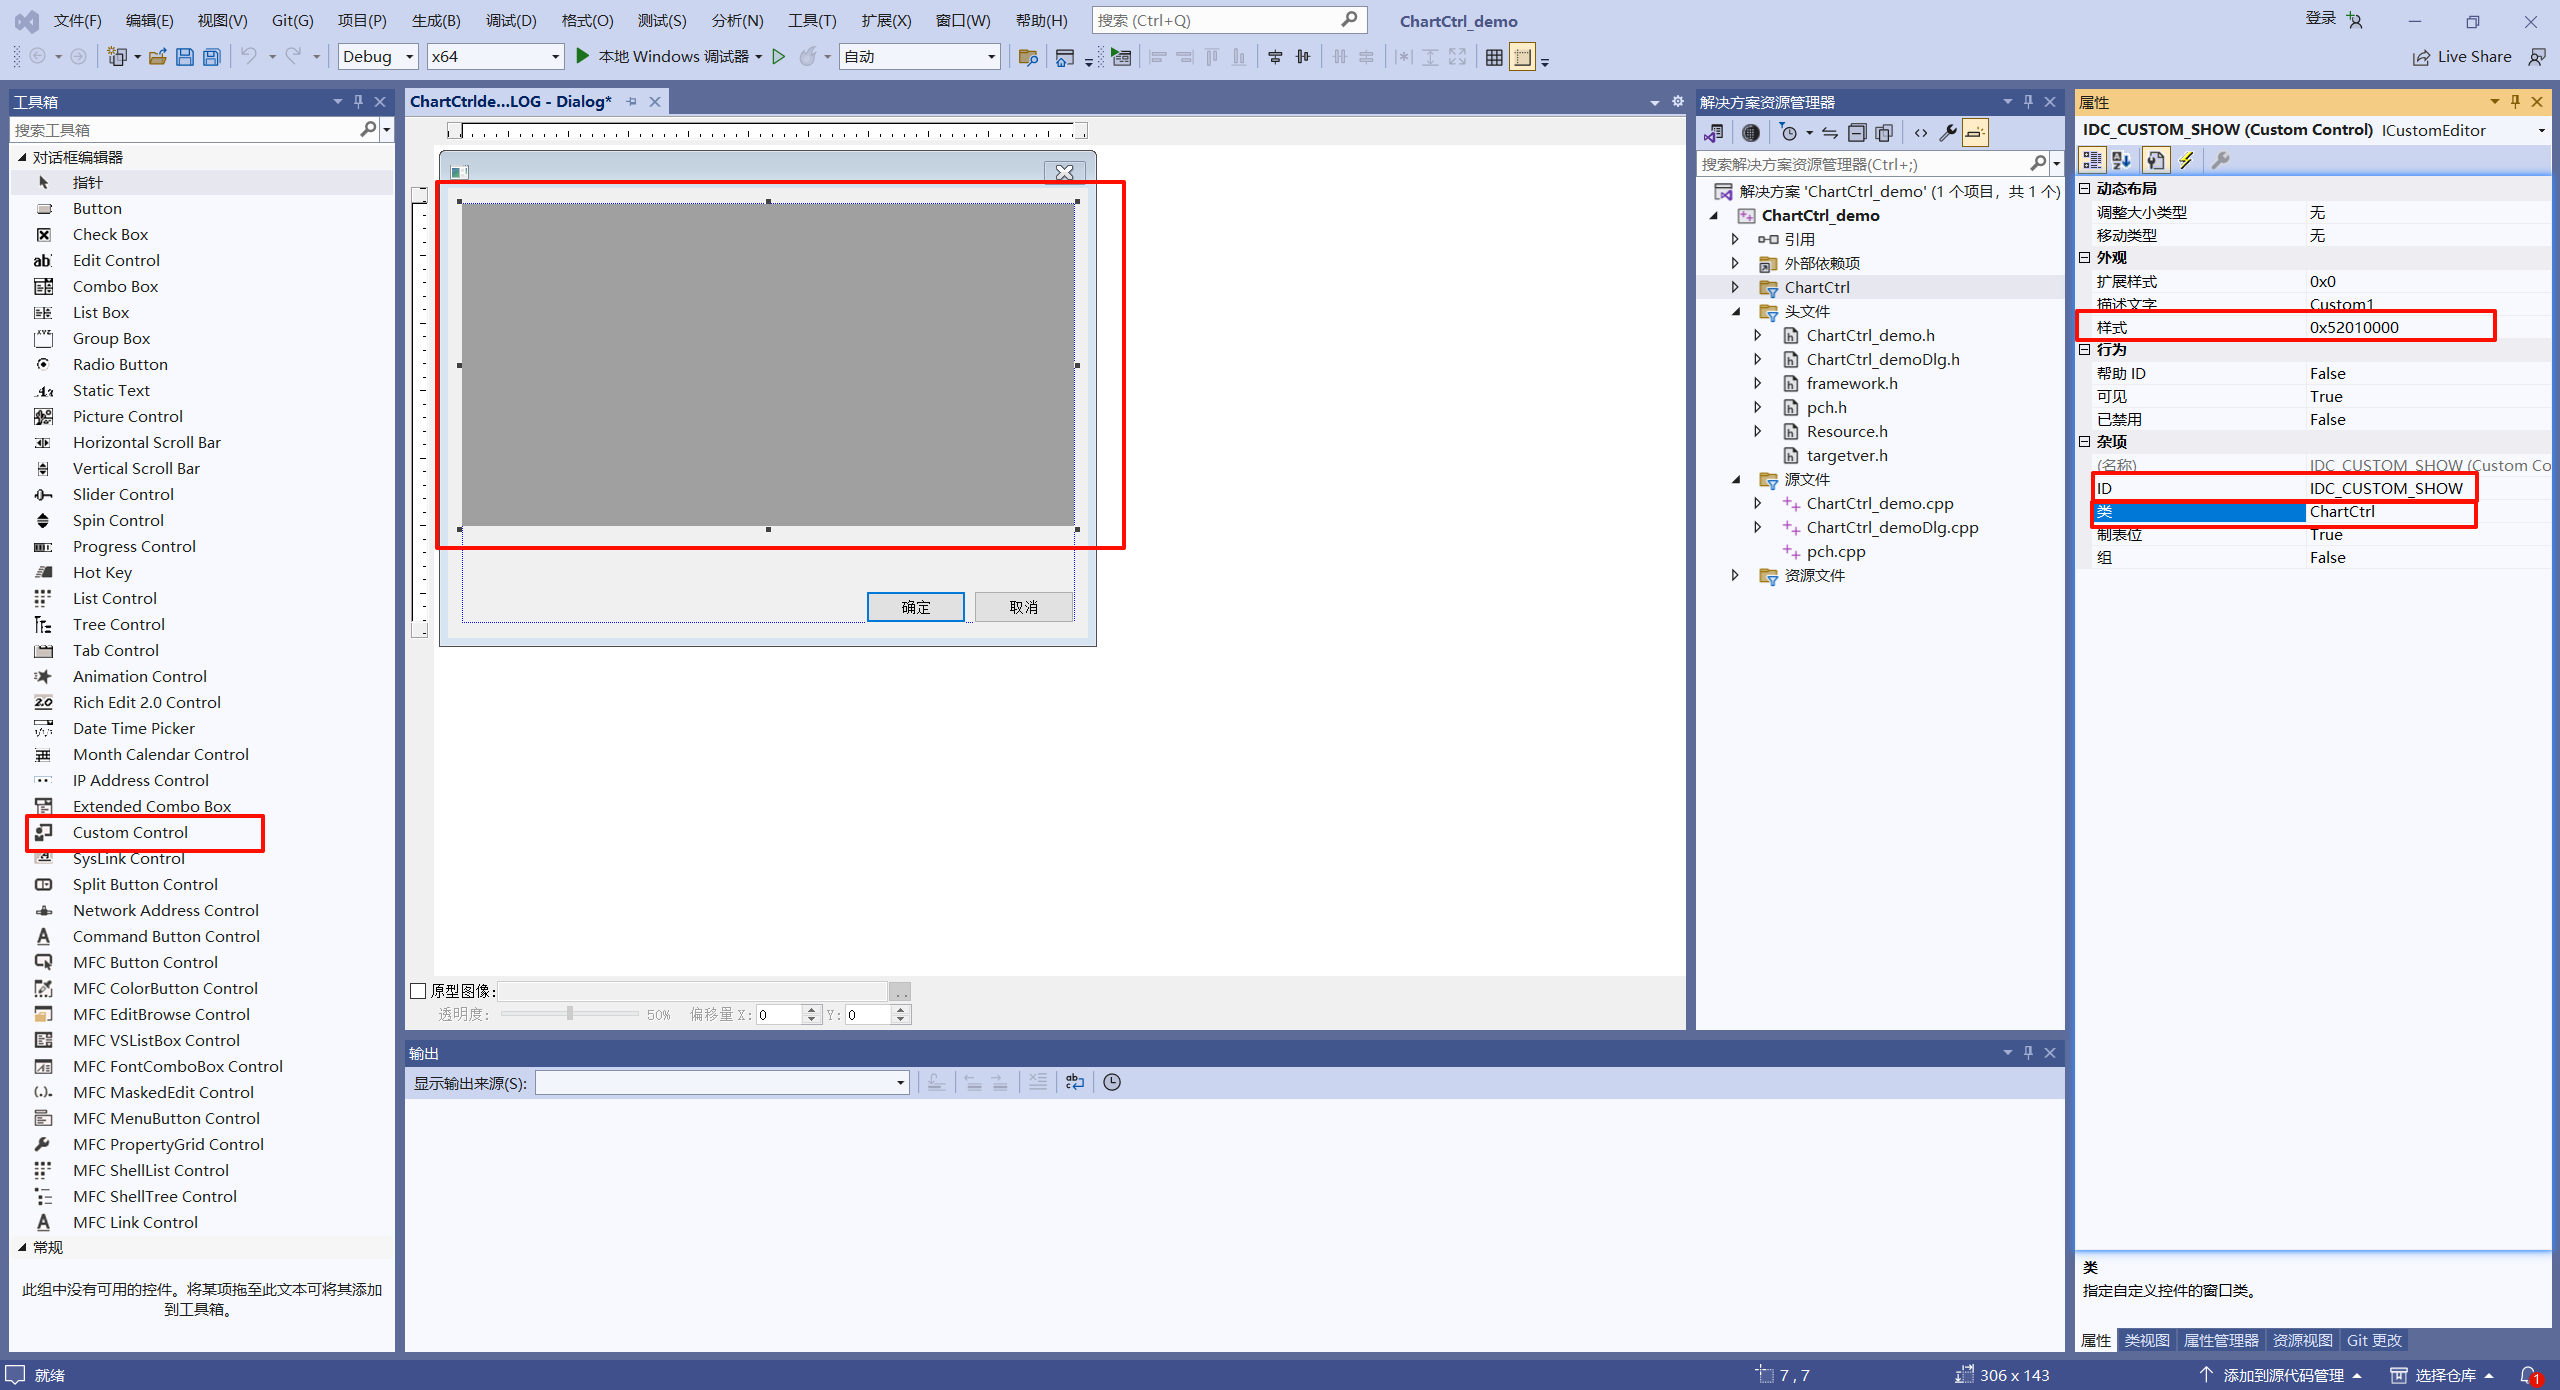Adjust the transparency slider
This screenshot has width=2560, height=1390.
coord(570,1014)
